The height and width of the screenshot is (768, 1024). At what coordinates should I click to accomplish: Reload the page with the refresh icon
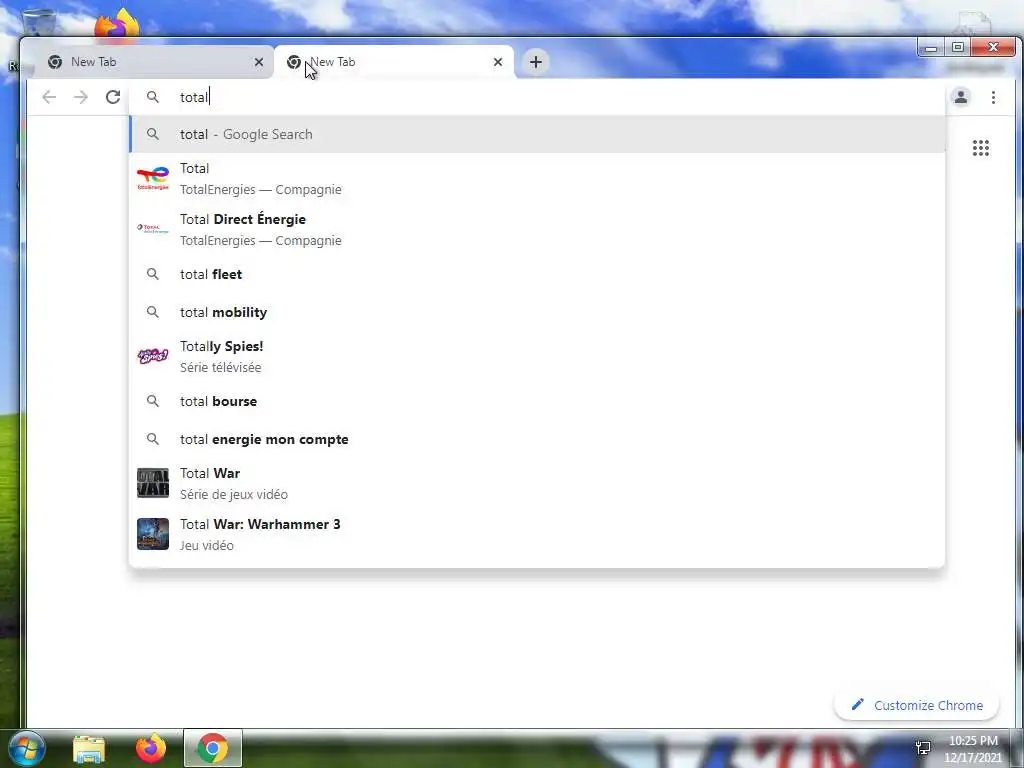coord(113,97)
